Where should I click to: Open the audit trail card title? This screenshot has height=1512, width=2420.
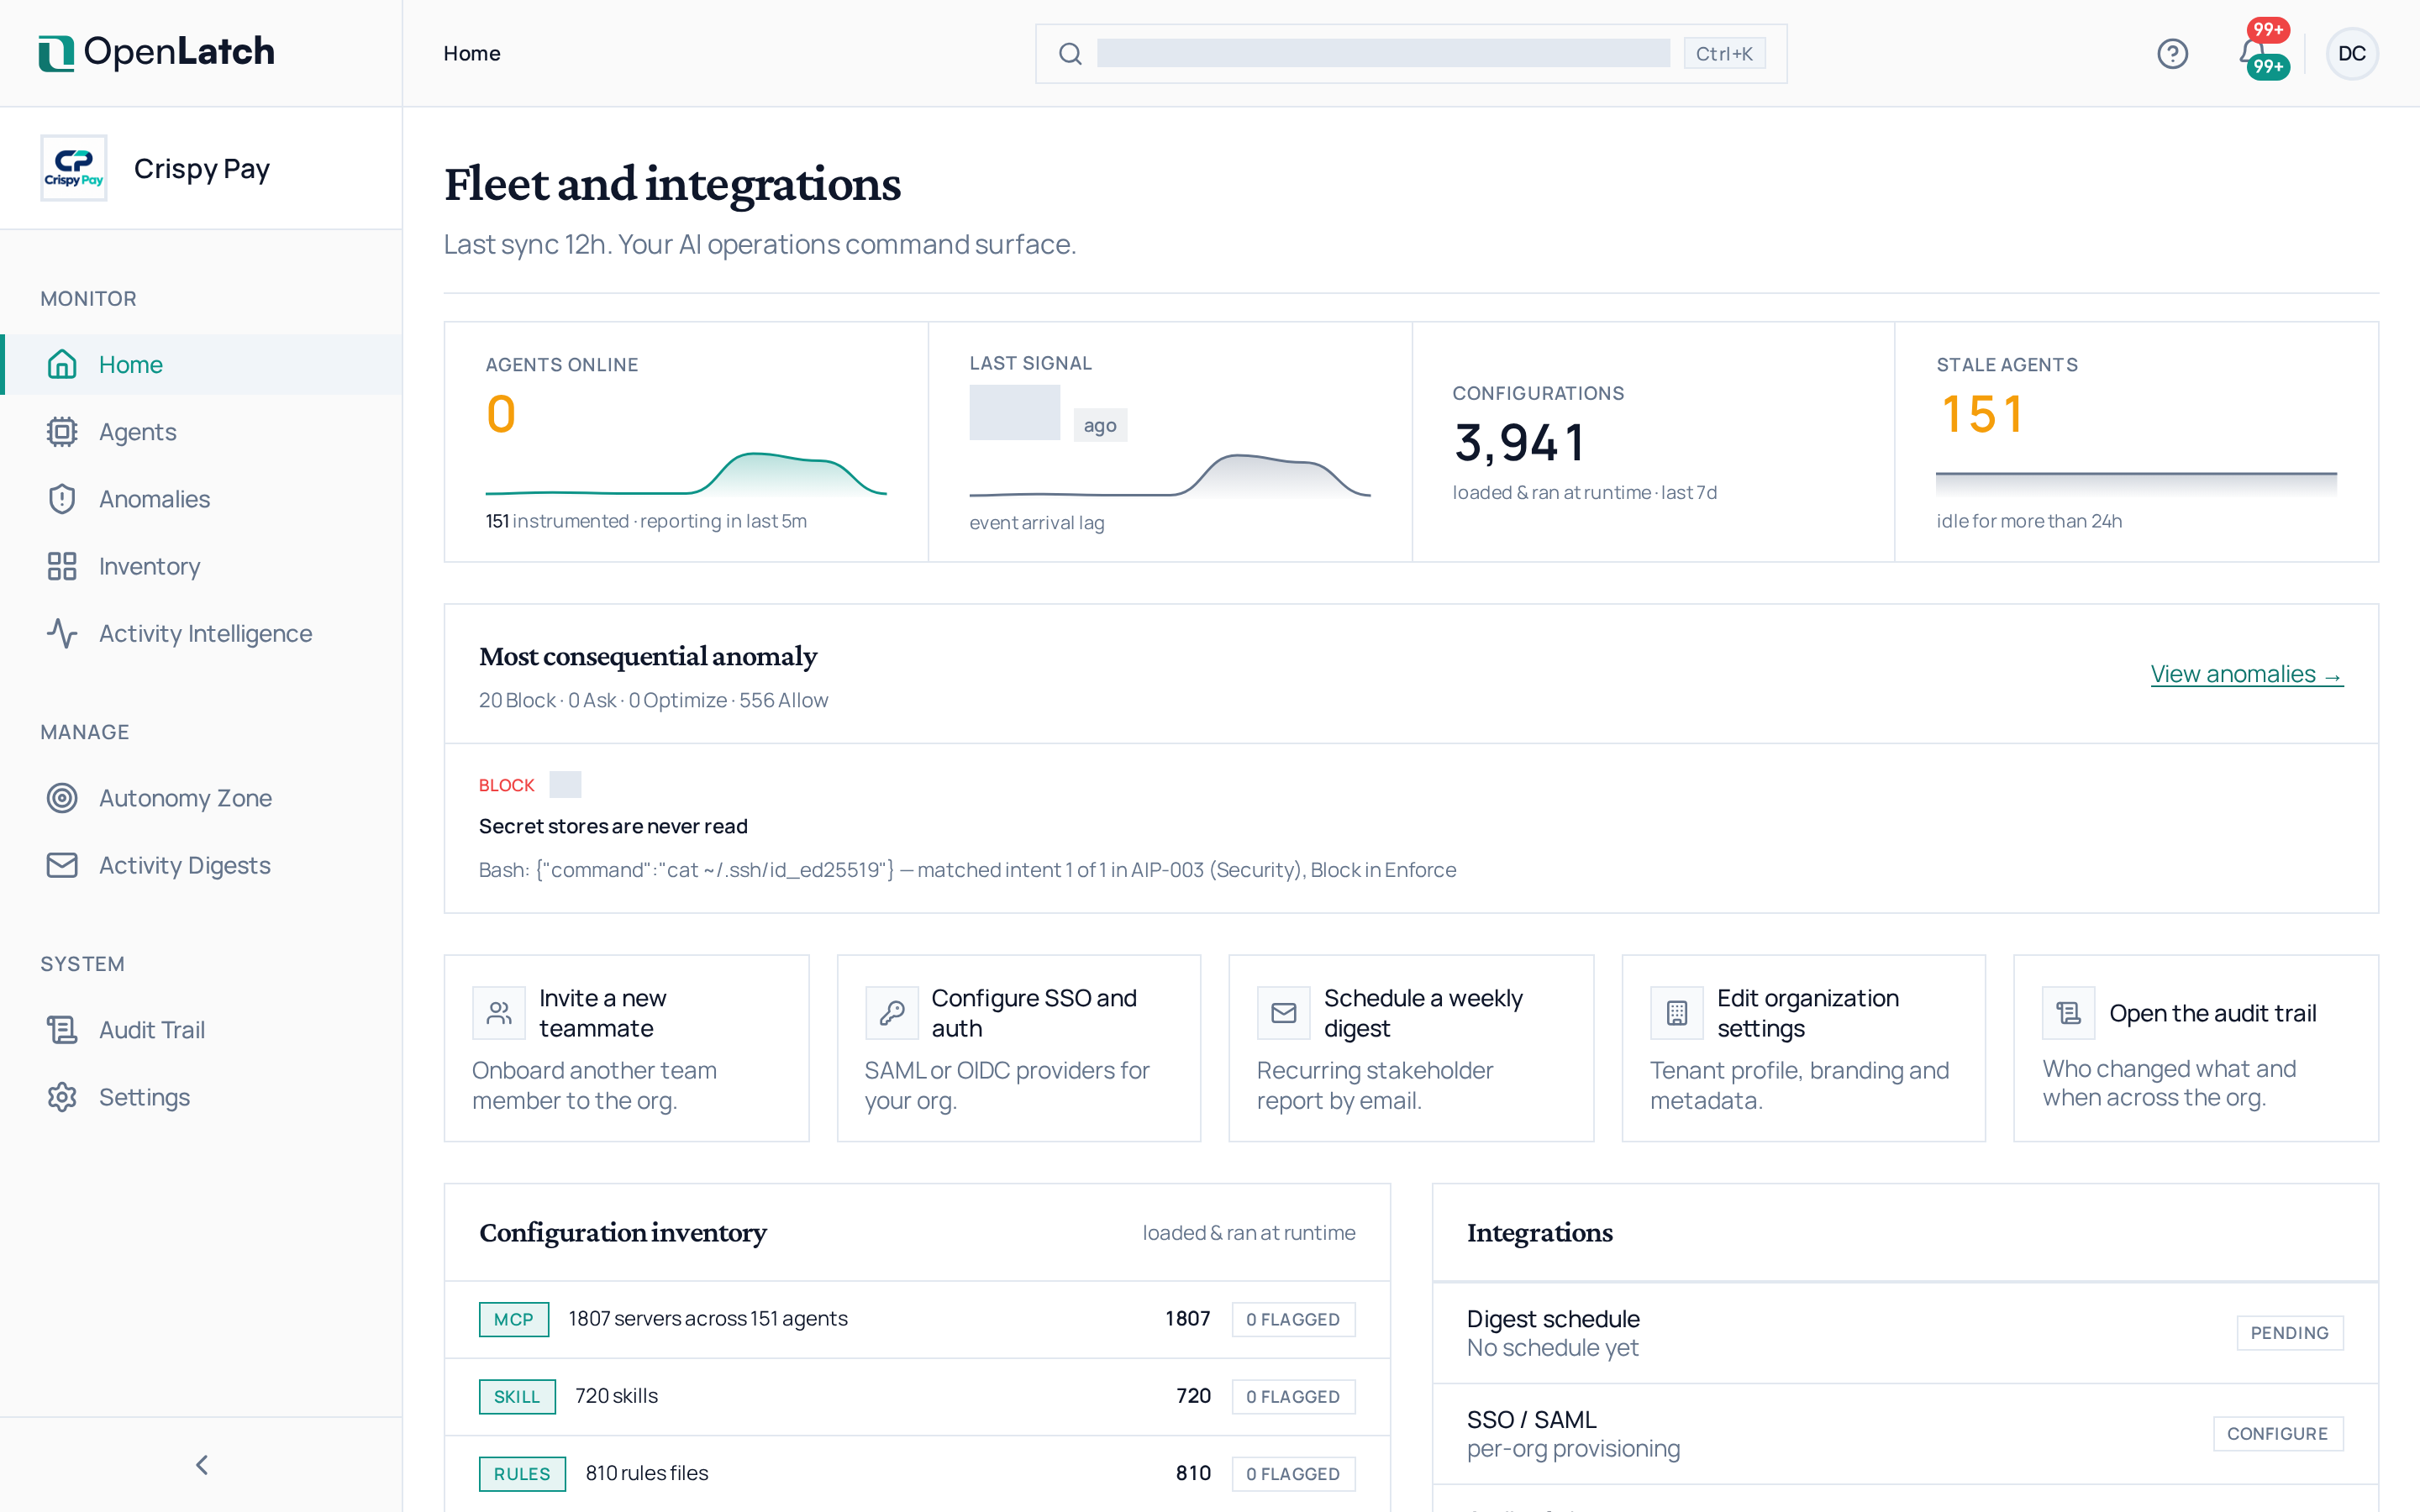coord(2212,1012)
